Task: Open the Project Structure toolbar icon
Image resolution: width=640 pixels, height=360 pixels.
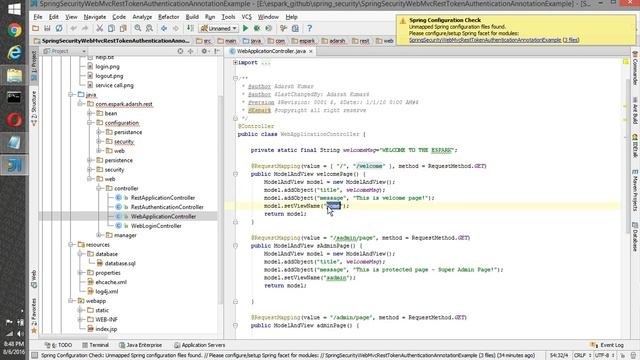Action: click(x=295, y=29)
